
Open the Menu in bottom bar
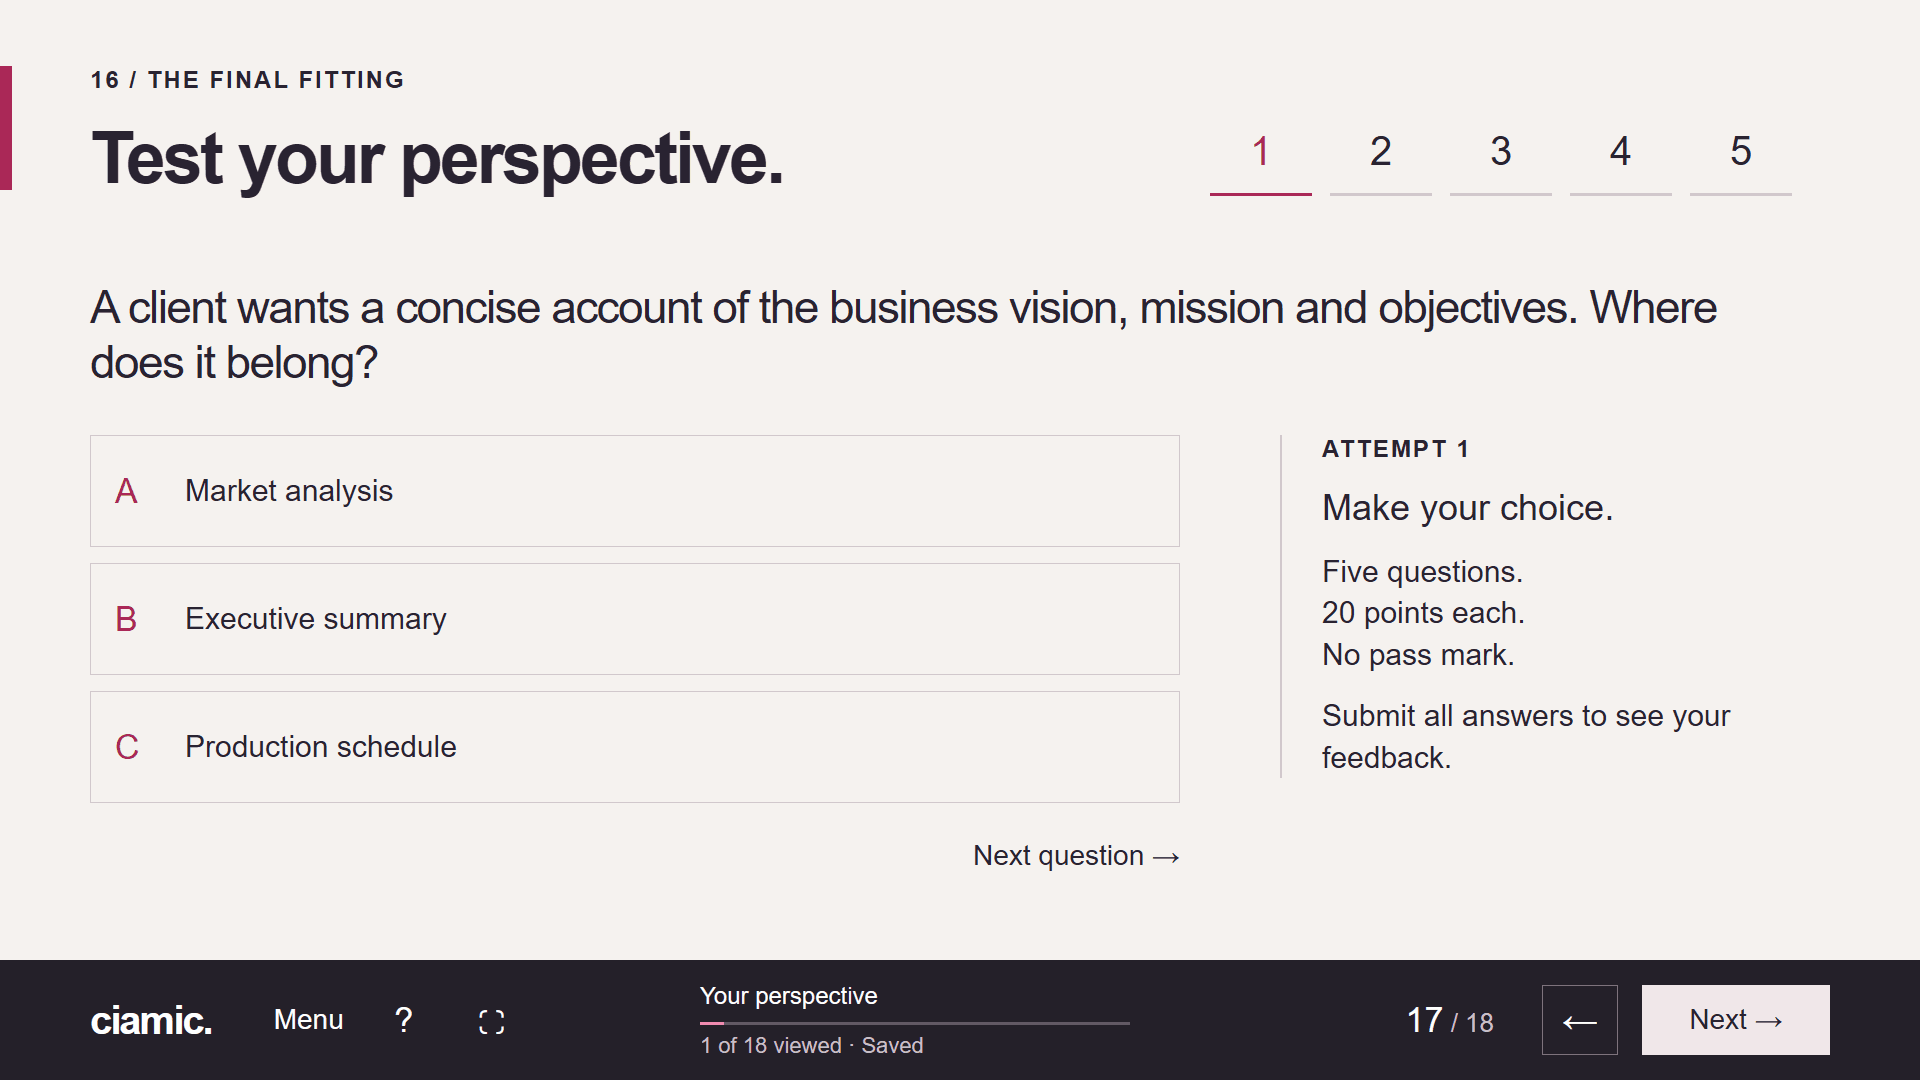pos(308,1020)
